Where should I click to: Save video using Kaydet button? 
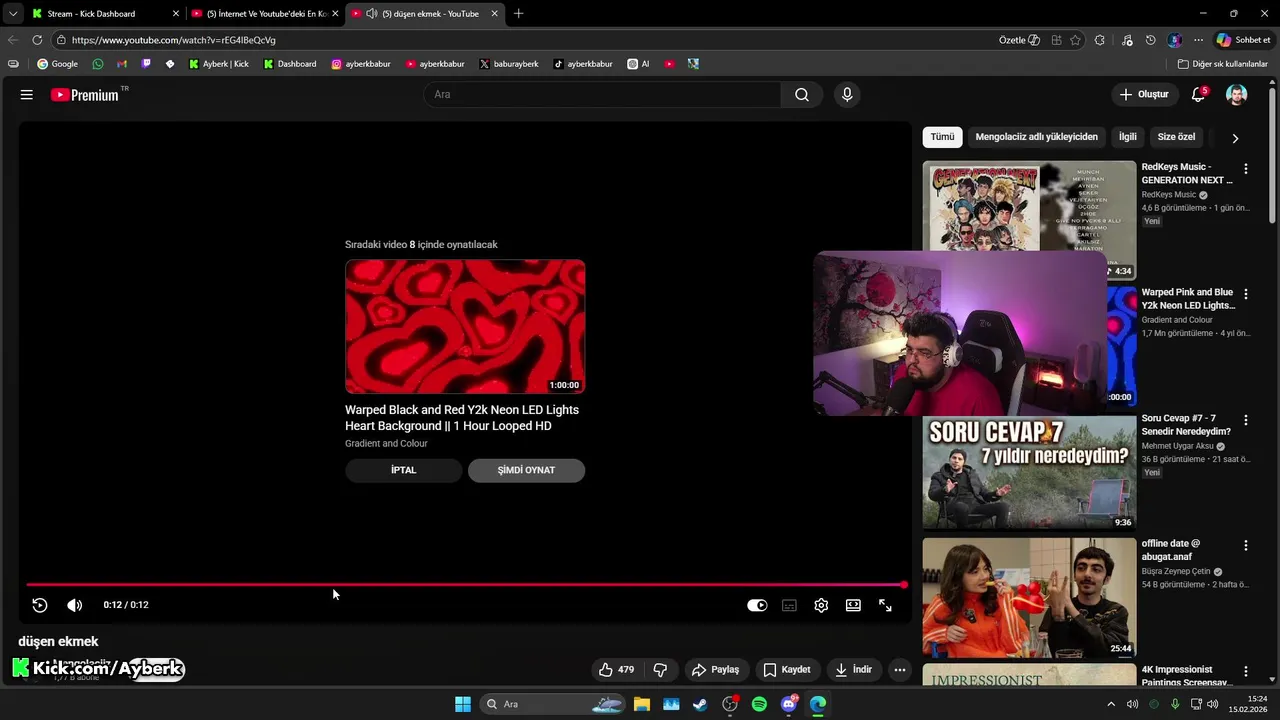click(786, 670)
